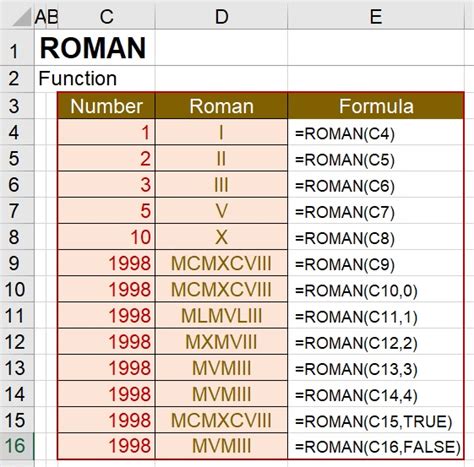The height and width of the screenshot is (467, 474).
Task: Select cell showing MLMVLIII
Action: [x=221, y=316]
